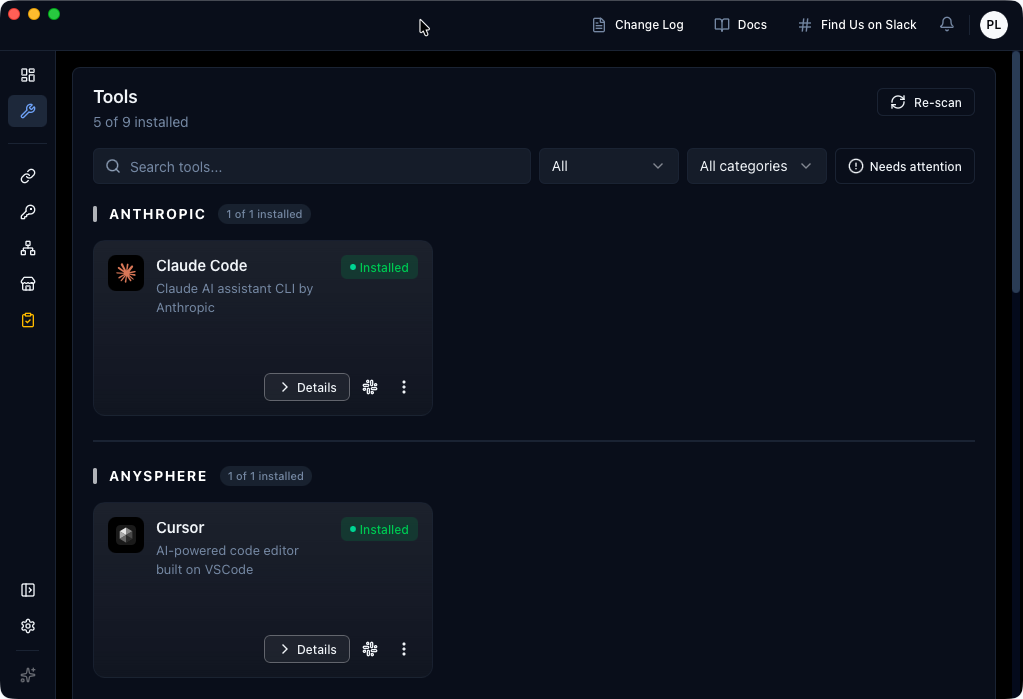Collapse sidebar using panel toggle icon
Viewport: 1023px width, 699px height.
pos(27,590)
